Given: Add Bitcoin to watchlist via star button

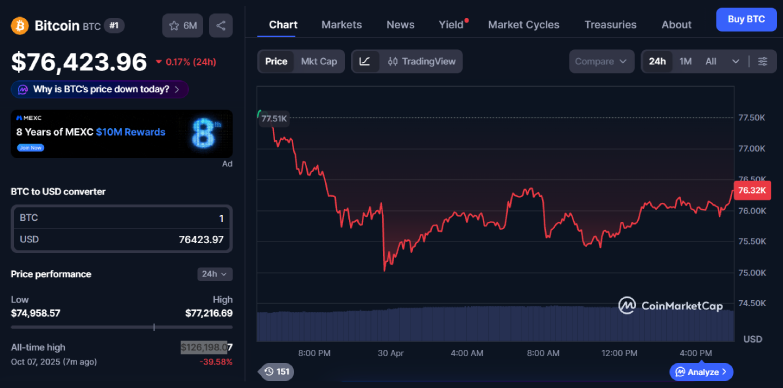Looking at the screenshot, I should [x=182, y=26].
